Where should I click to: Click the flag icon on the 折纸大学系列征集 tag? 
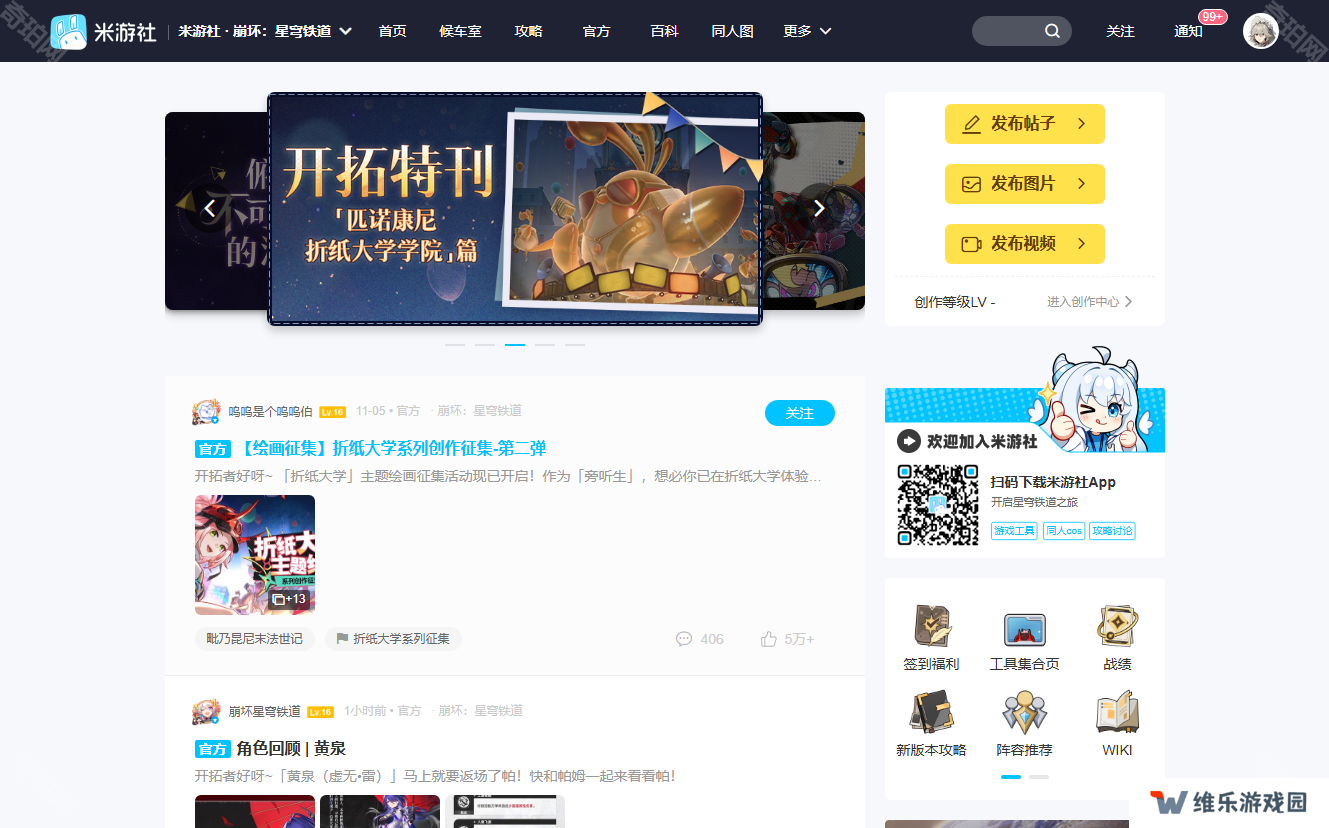(342, 638)
